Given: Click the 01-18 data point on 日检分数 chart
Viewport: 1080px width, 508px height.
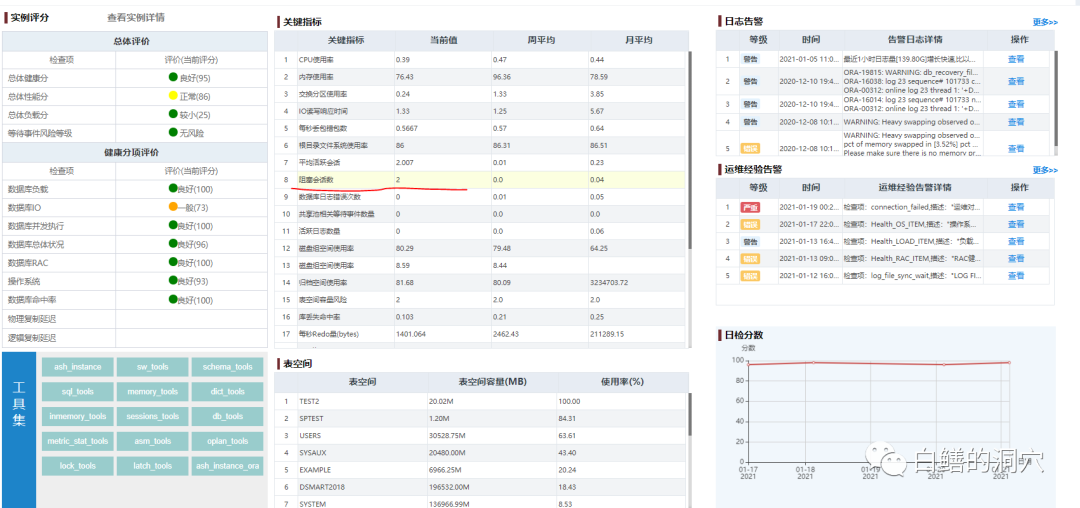Looking at the screenshot, I should pyautogui.click(x=813, y=362).
